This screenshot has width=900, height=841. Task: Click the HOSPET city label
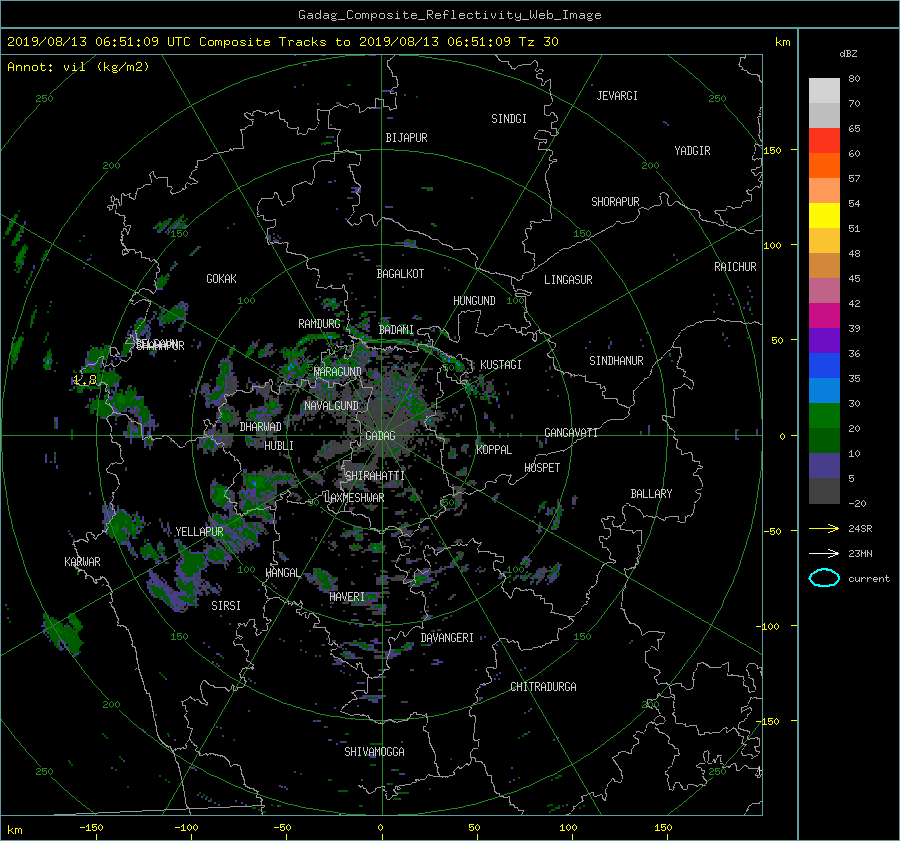pyautogui.click(x=542, y=468)
